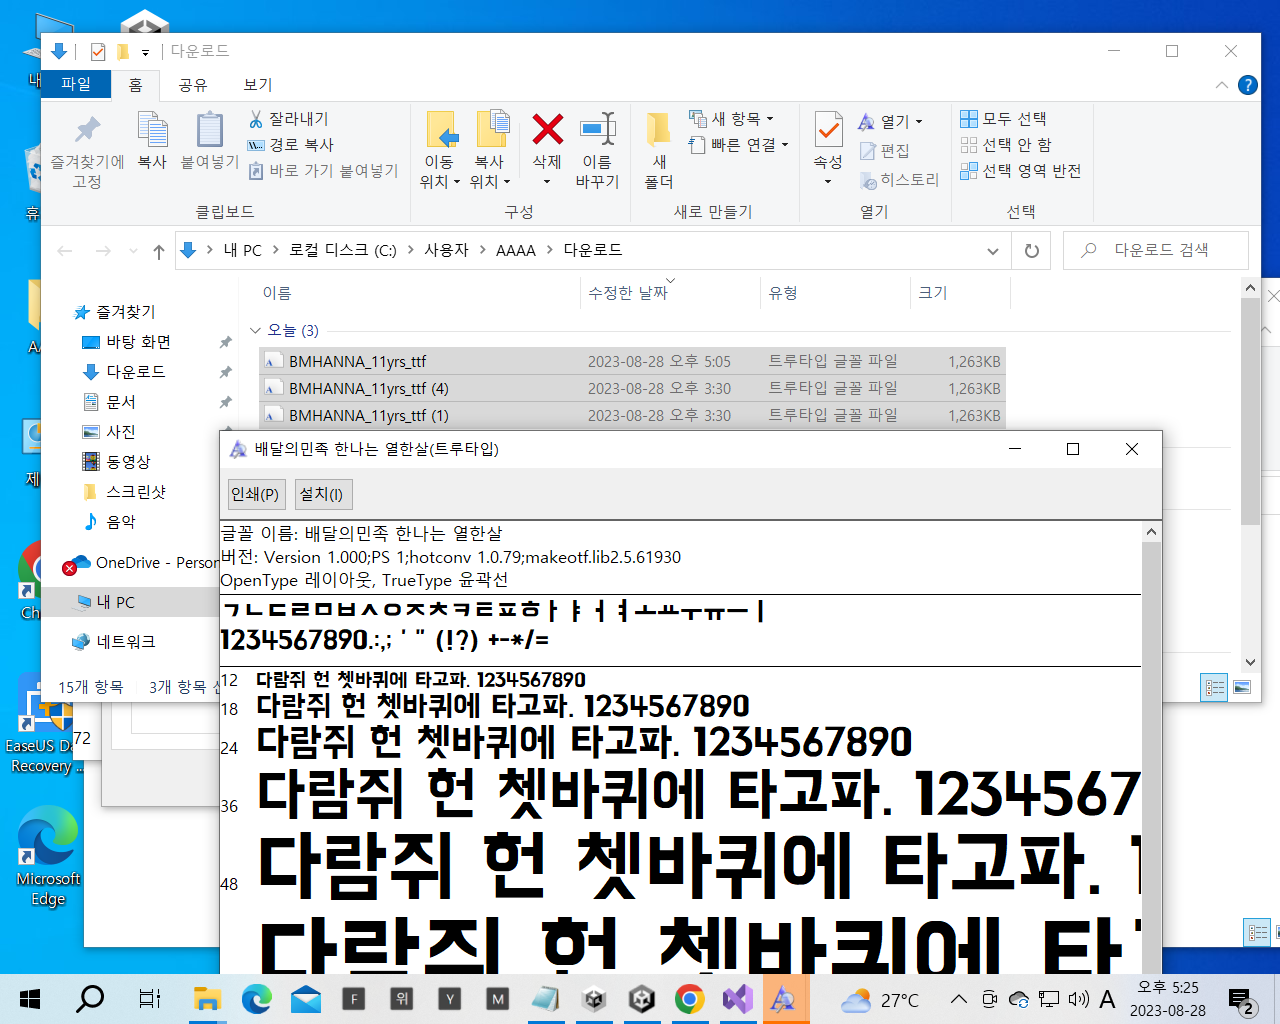Viewport: 1280px width, 1024px height.
Task: Click 다운로드 검색 search field
Action: pyautogui.click(x=1155, y=251)
